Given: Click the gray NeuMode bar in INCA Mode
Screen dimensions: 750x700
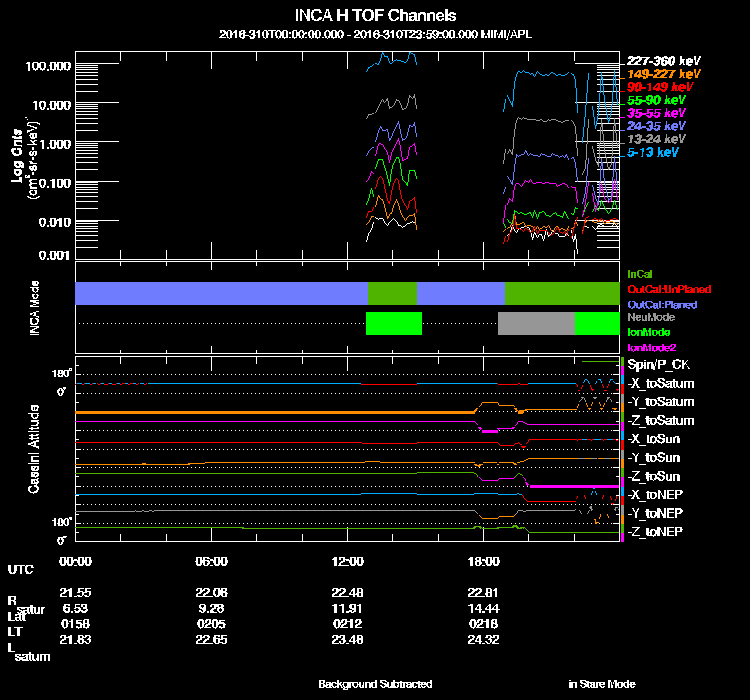Looking at the screenshot, I should pos(536,324).
